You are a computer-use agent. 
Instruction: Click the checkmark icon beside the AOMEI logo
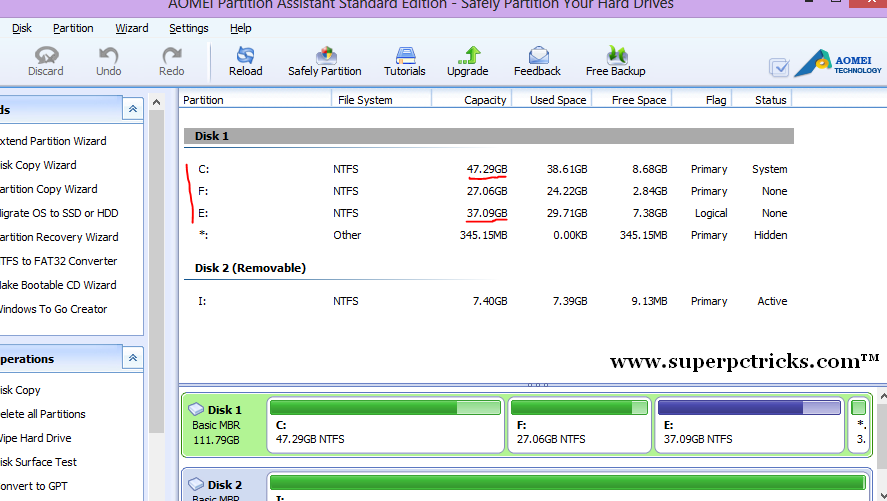779,67
